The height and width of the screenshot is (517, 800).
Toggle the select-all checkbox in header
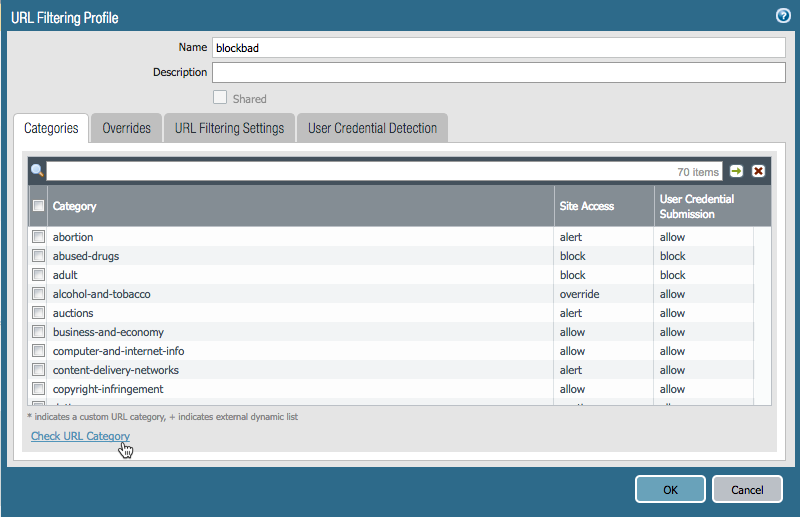(x=39, y=206)
